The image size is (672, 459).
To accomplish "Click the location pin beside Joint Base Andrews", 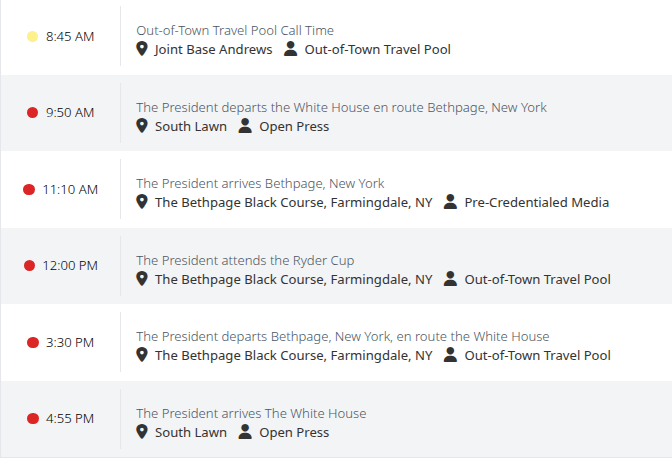I will pos(142,49).
